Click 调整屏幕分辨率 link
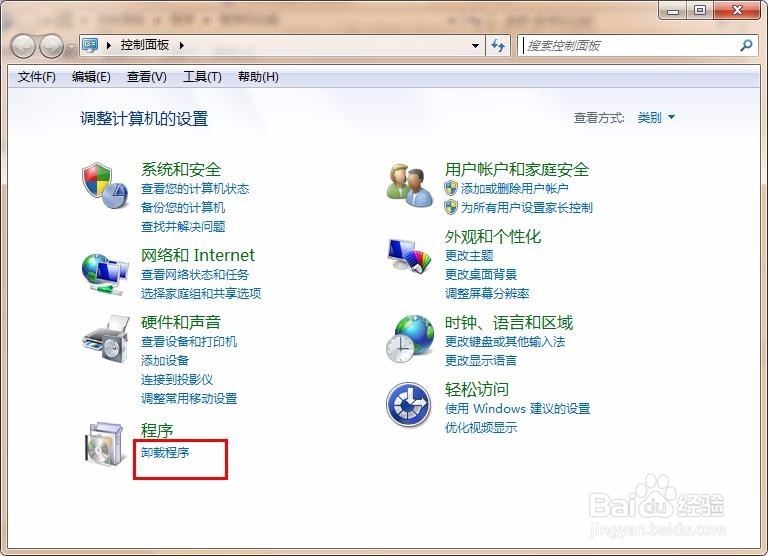Screen dimensions: 768x556 pos(487,294)
